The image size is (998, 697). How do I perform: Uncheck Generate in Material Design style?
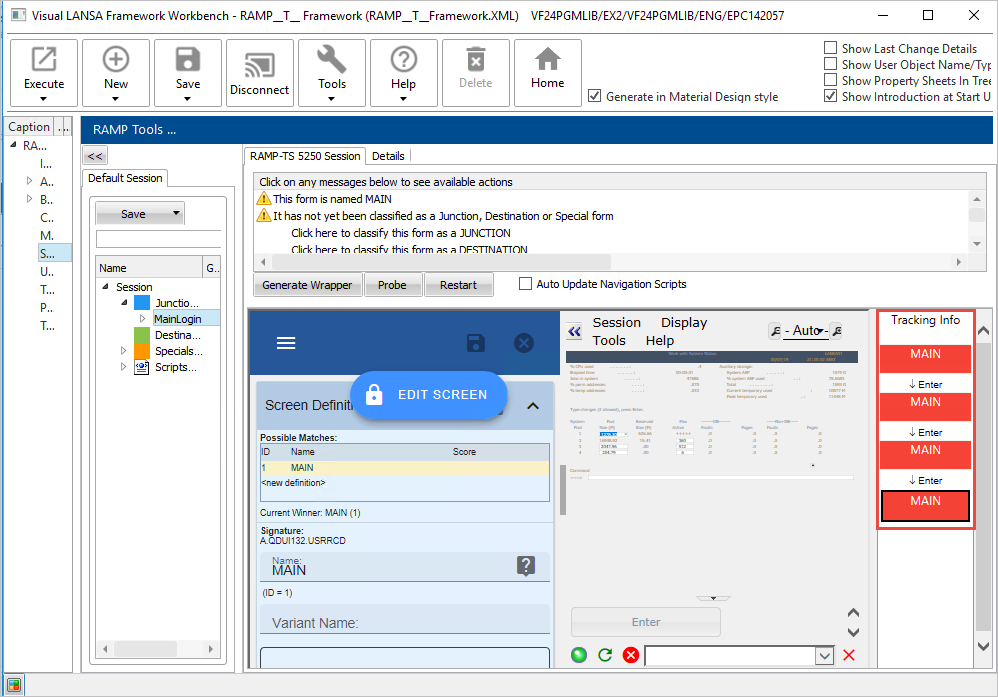(x=595, y=96)
